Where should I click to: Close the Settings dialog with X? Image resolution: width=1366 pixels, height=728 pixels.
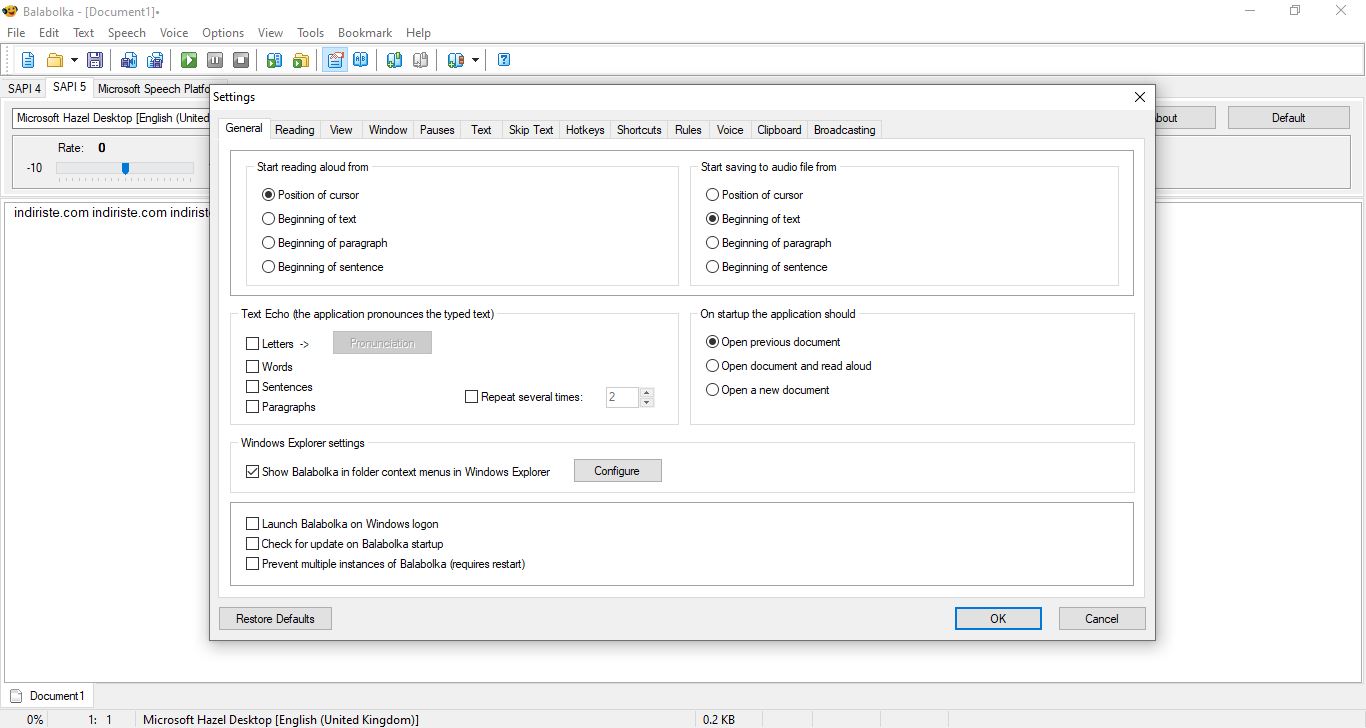[x=1139, y=97]
